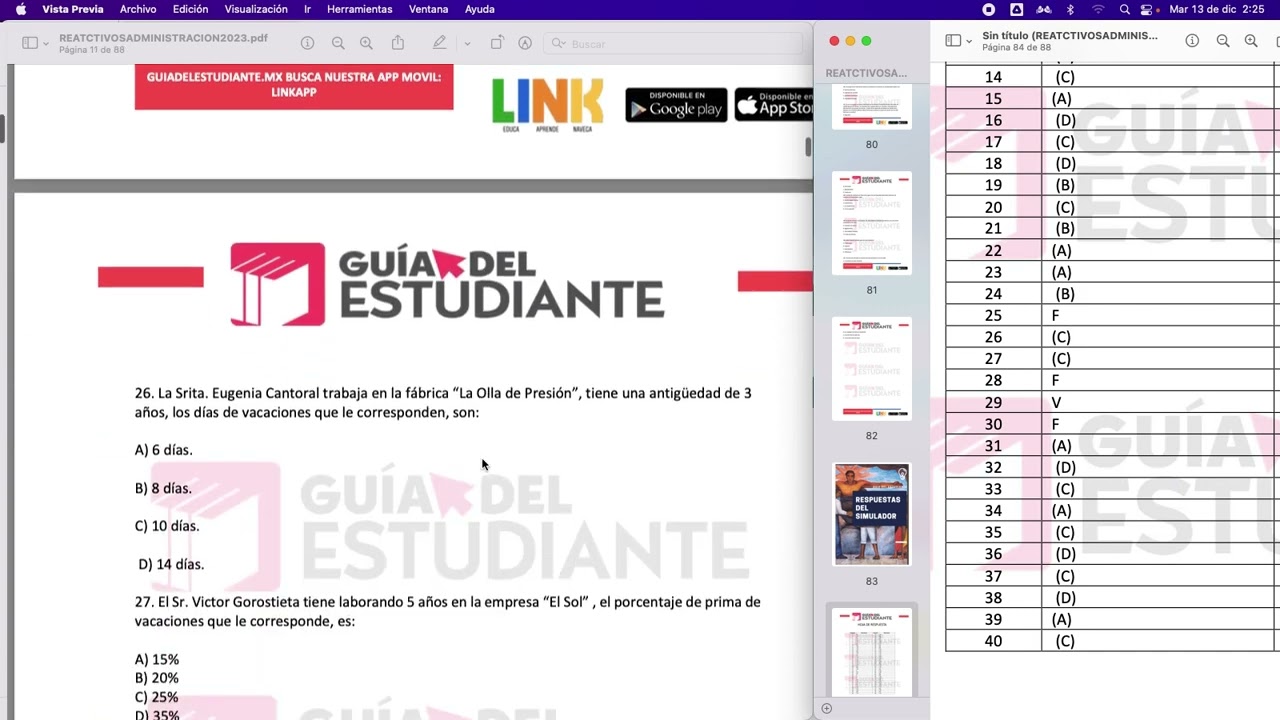Image resolution: width=1280 pixels, height=720 pixels.
Task: Click the Bluetooth icon in menu bar
Action: (x=1070, y=9)
